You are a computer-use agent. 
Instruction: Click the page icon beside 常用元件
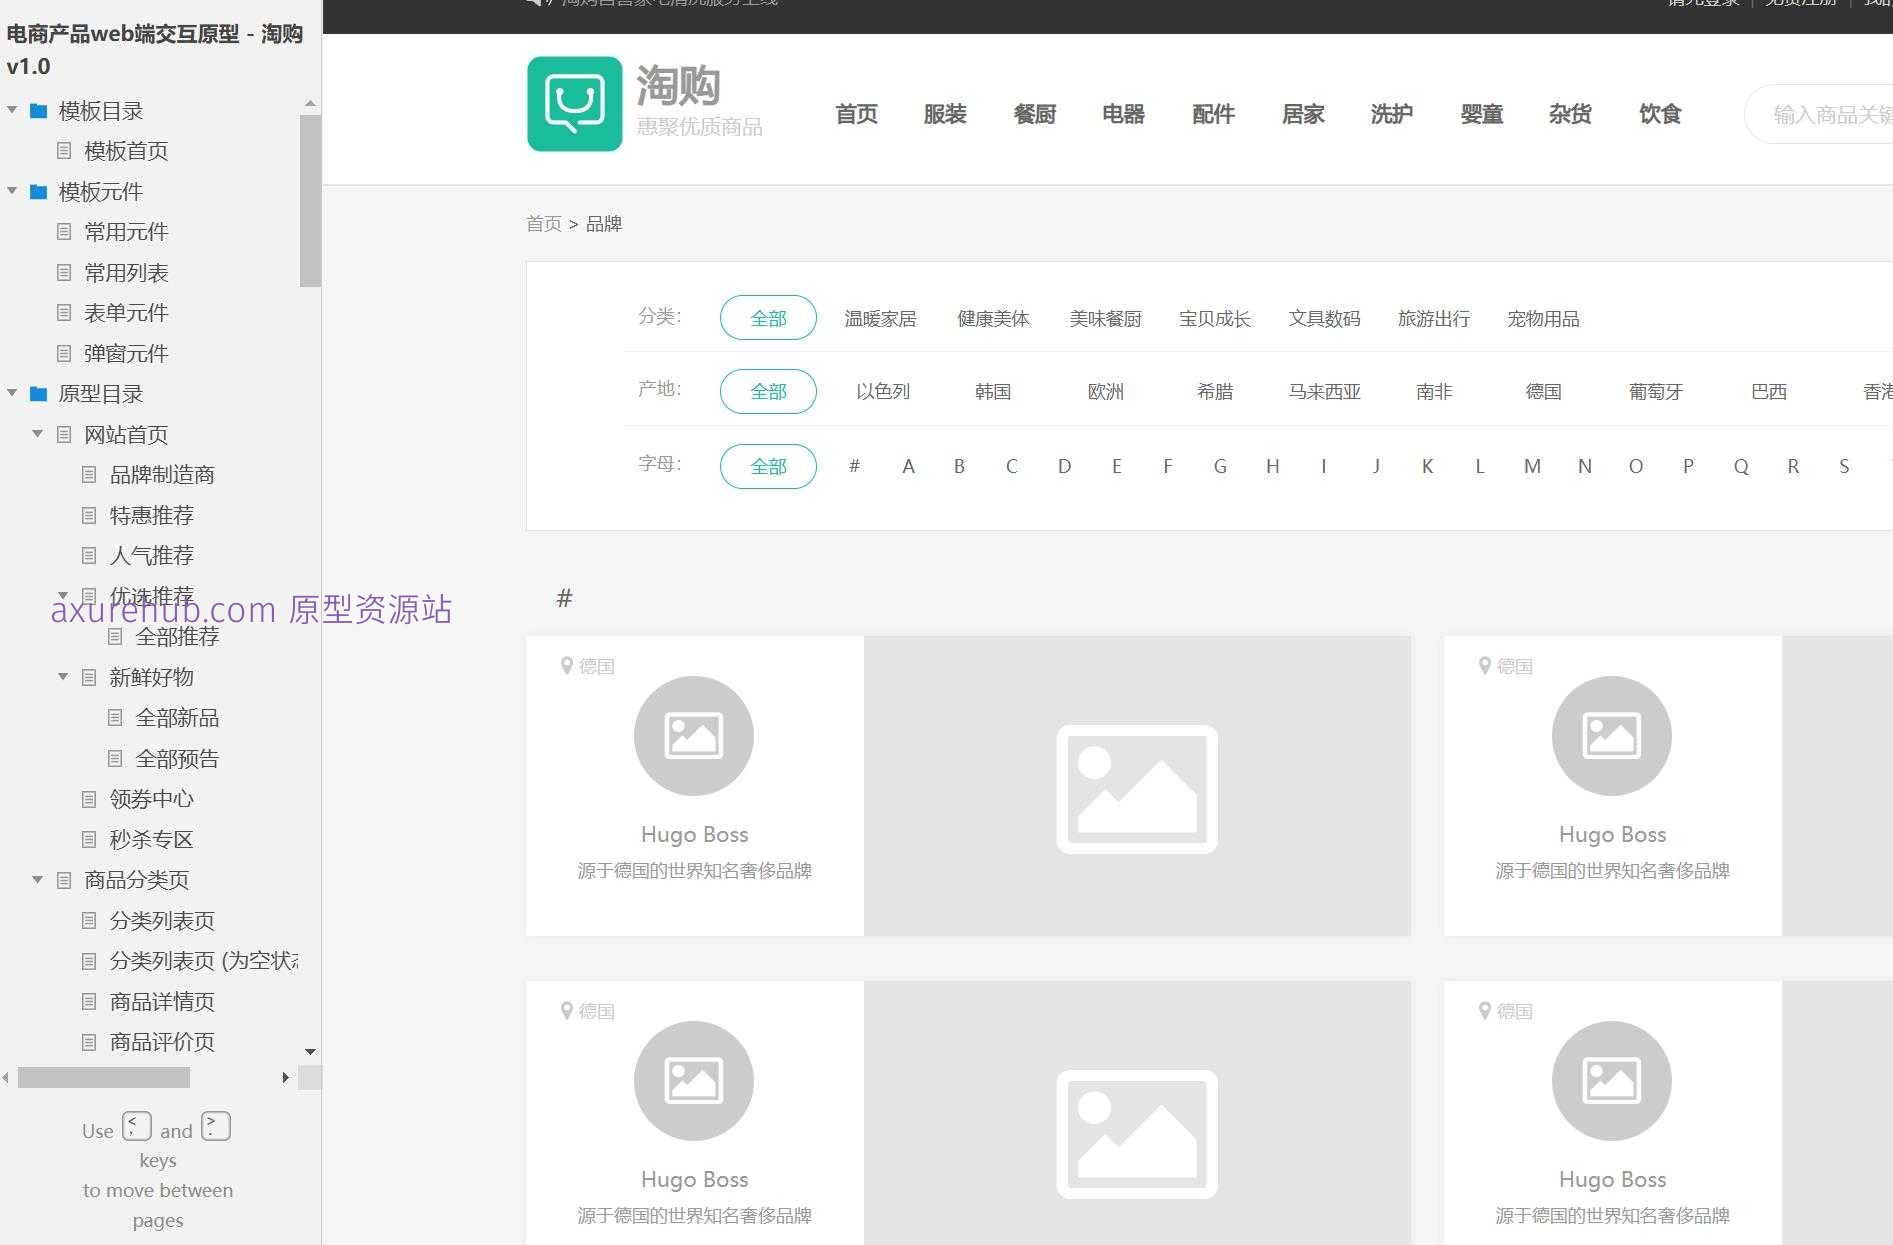[x=63, y=232]
